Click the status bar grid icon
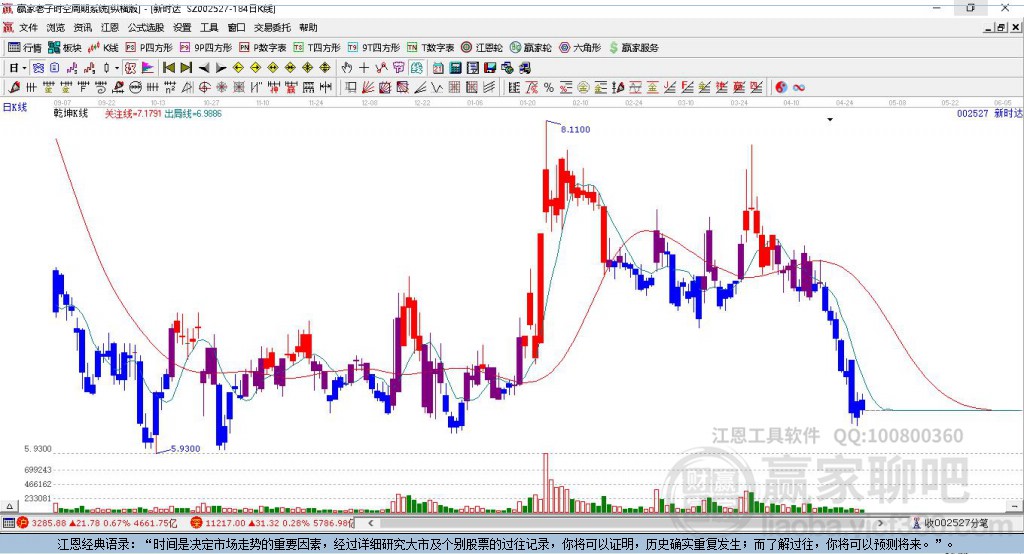Image resolution: width=1024 pixels, height=554 pixels. point(8,523)
